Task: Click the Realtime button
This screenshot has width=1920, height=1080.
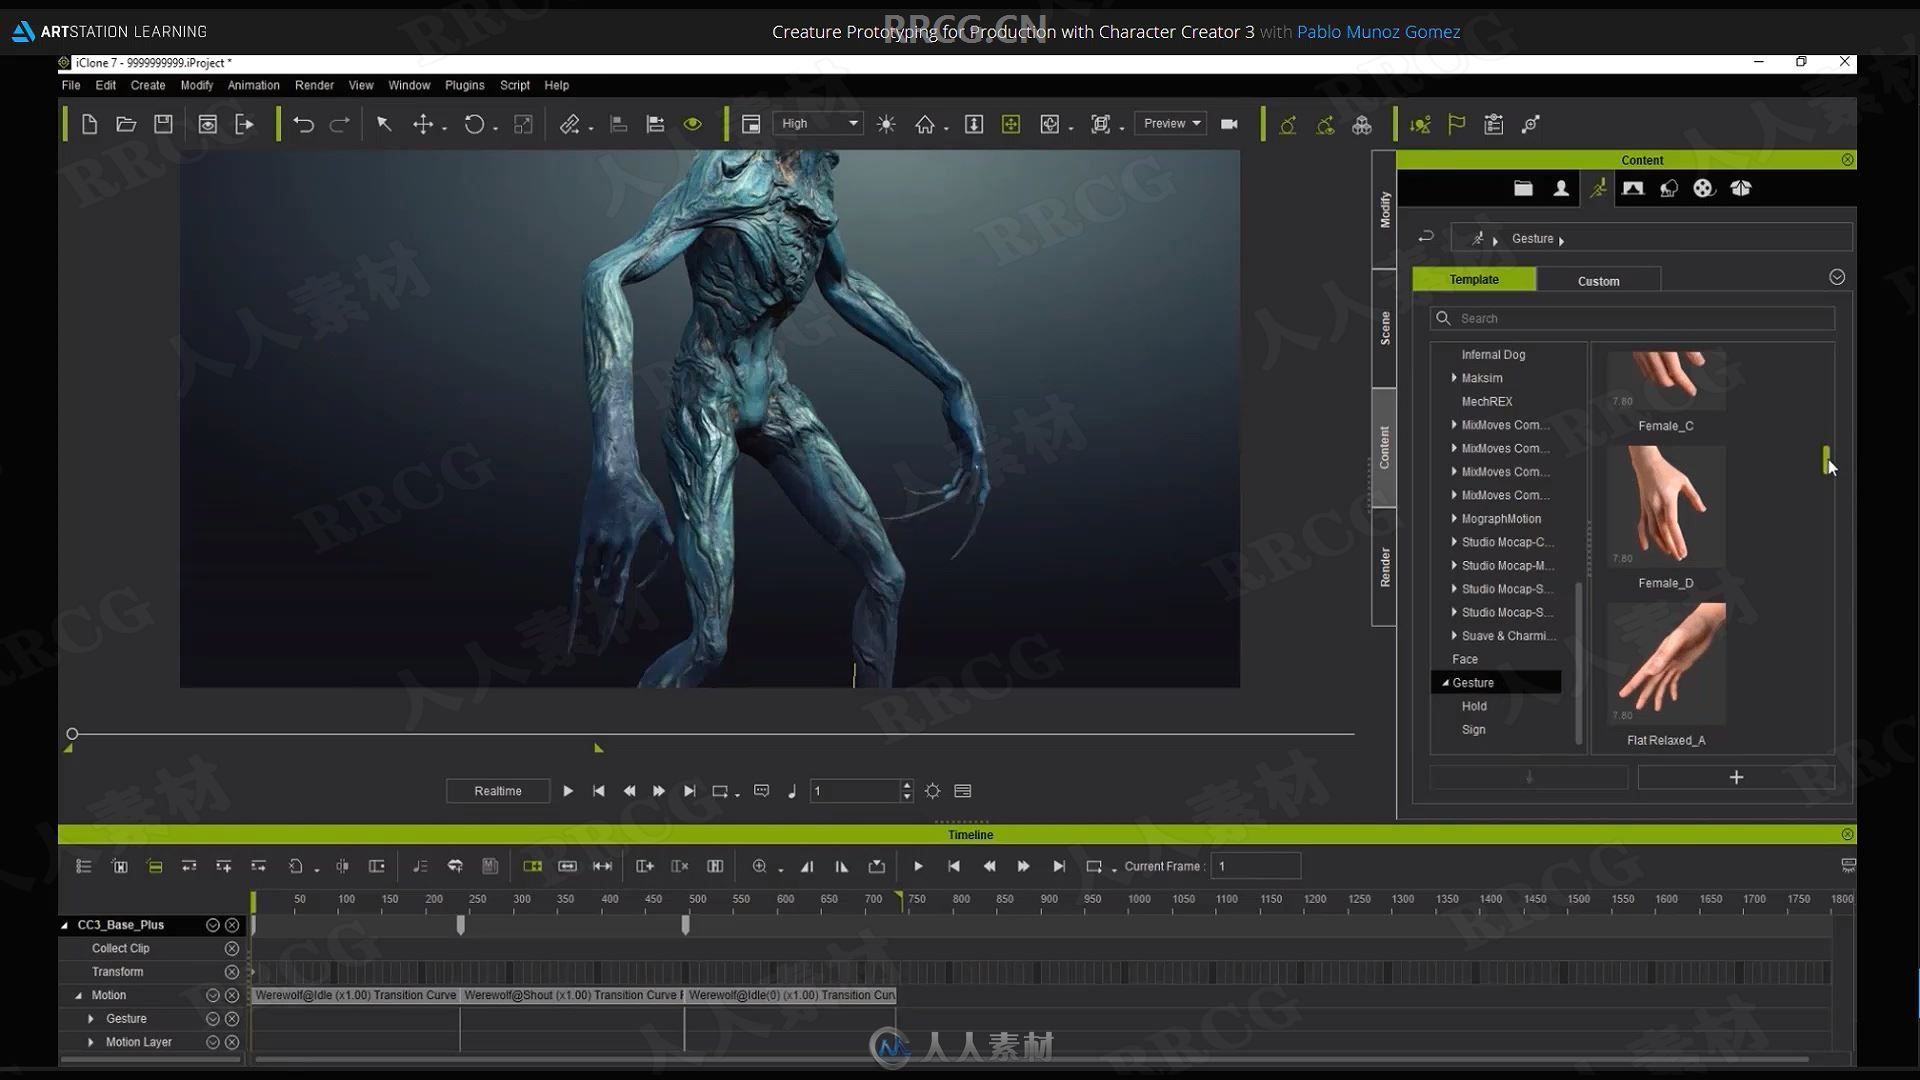Action: coord(497,791)
